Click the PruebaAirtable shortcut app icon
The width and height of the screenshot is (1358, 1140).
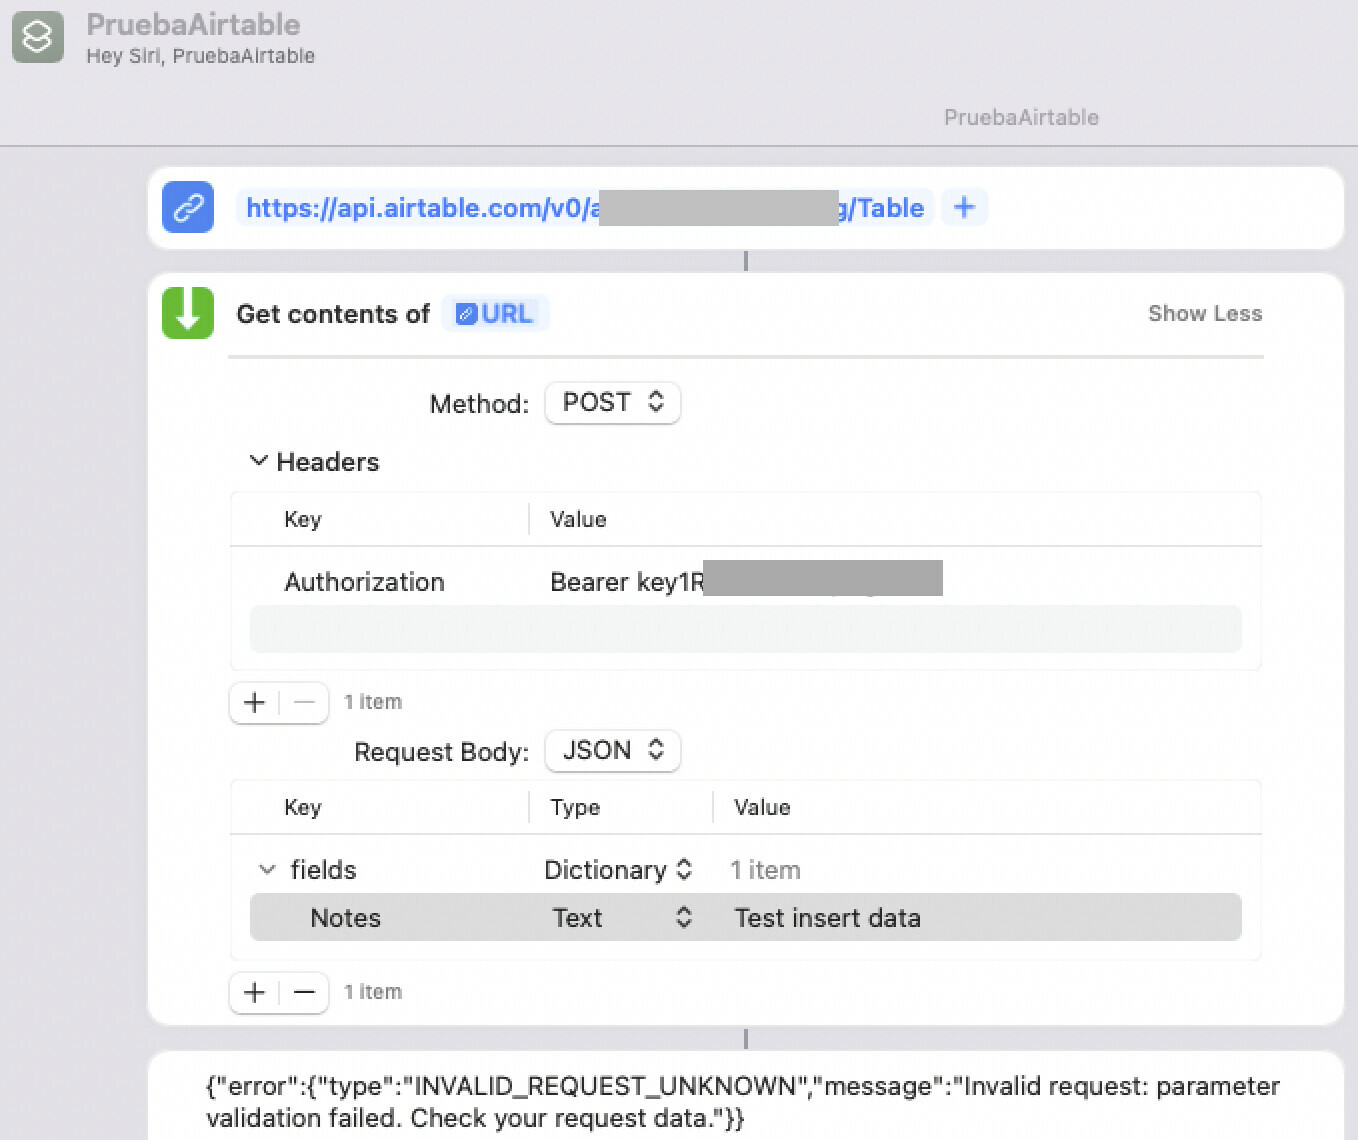coord(38,37)
